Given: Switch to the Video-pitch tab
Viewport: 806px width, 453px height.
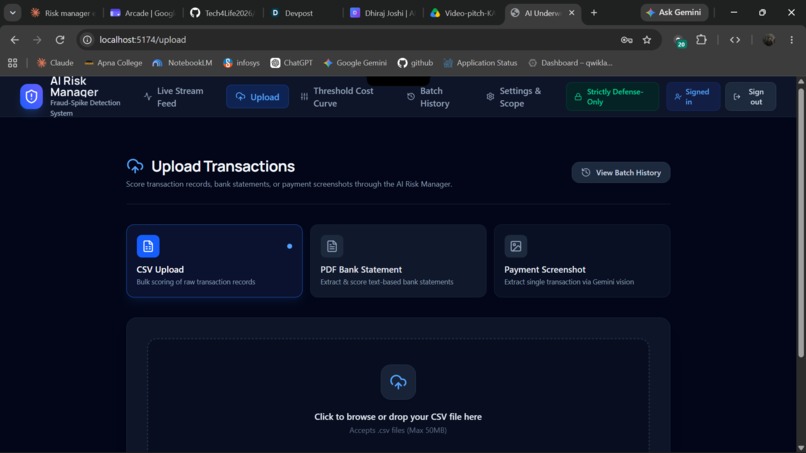Looking at the screenshot, I should 463,13.
